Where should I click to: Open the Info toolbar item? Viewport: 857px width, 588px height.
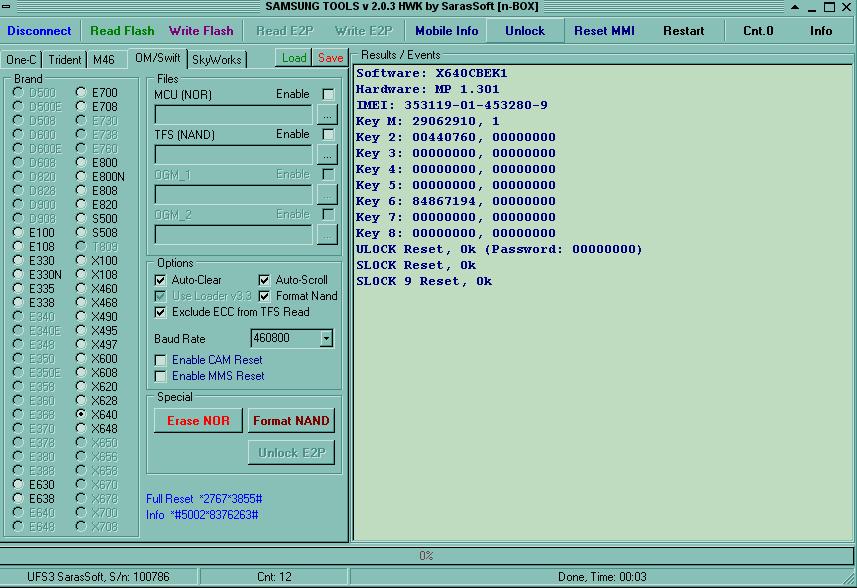820,31
